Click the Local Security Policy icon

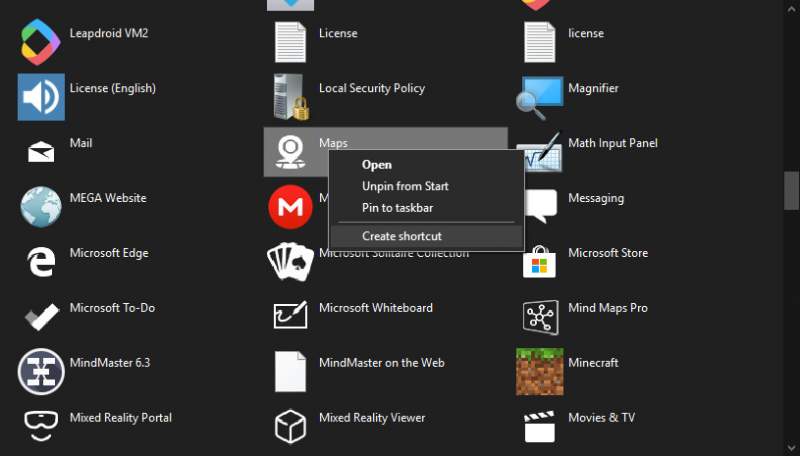pos(291,97)
